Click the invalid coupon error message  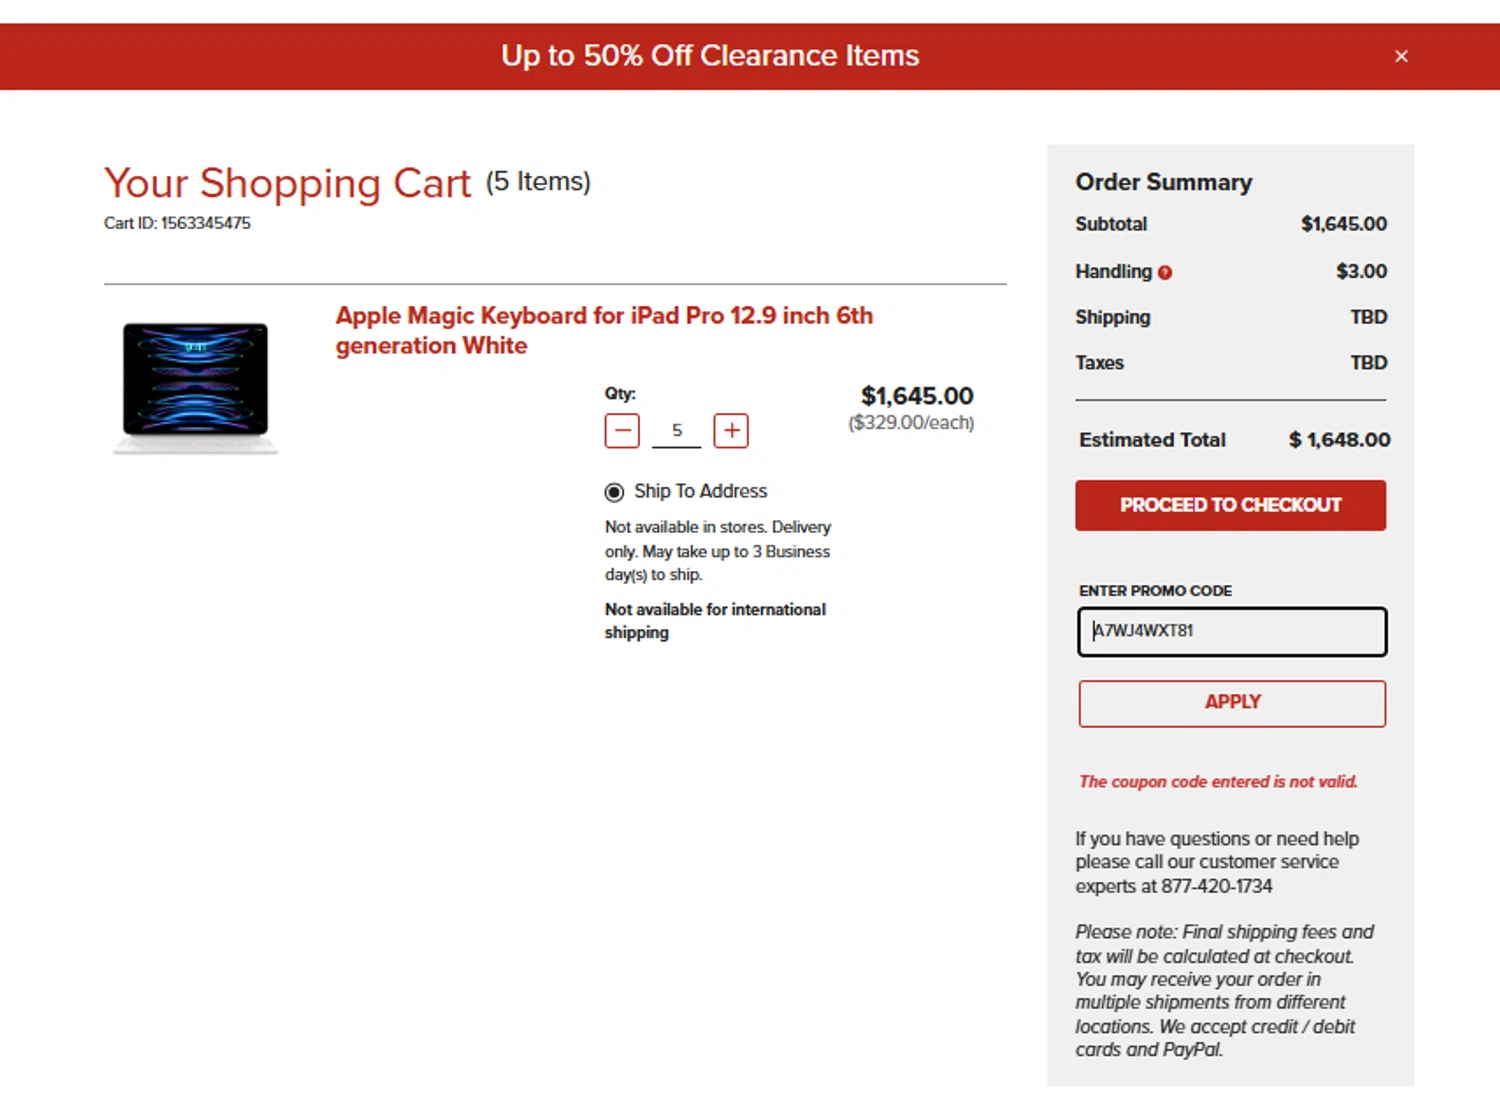(1218, 782)
